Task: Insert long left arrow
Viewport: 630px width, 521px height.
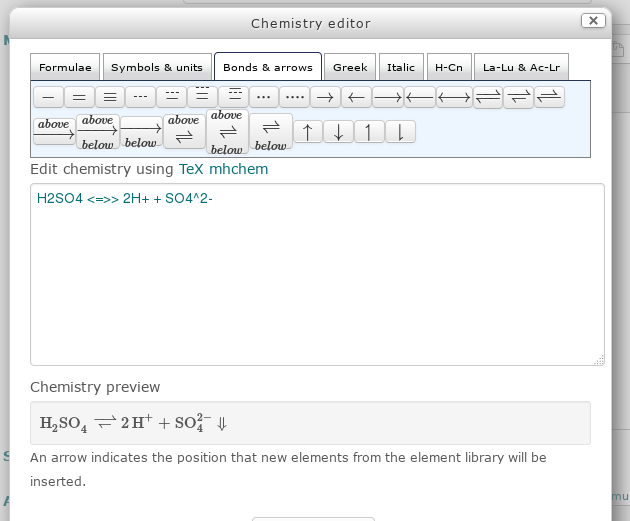Action: (x=420, y=97)
